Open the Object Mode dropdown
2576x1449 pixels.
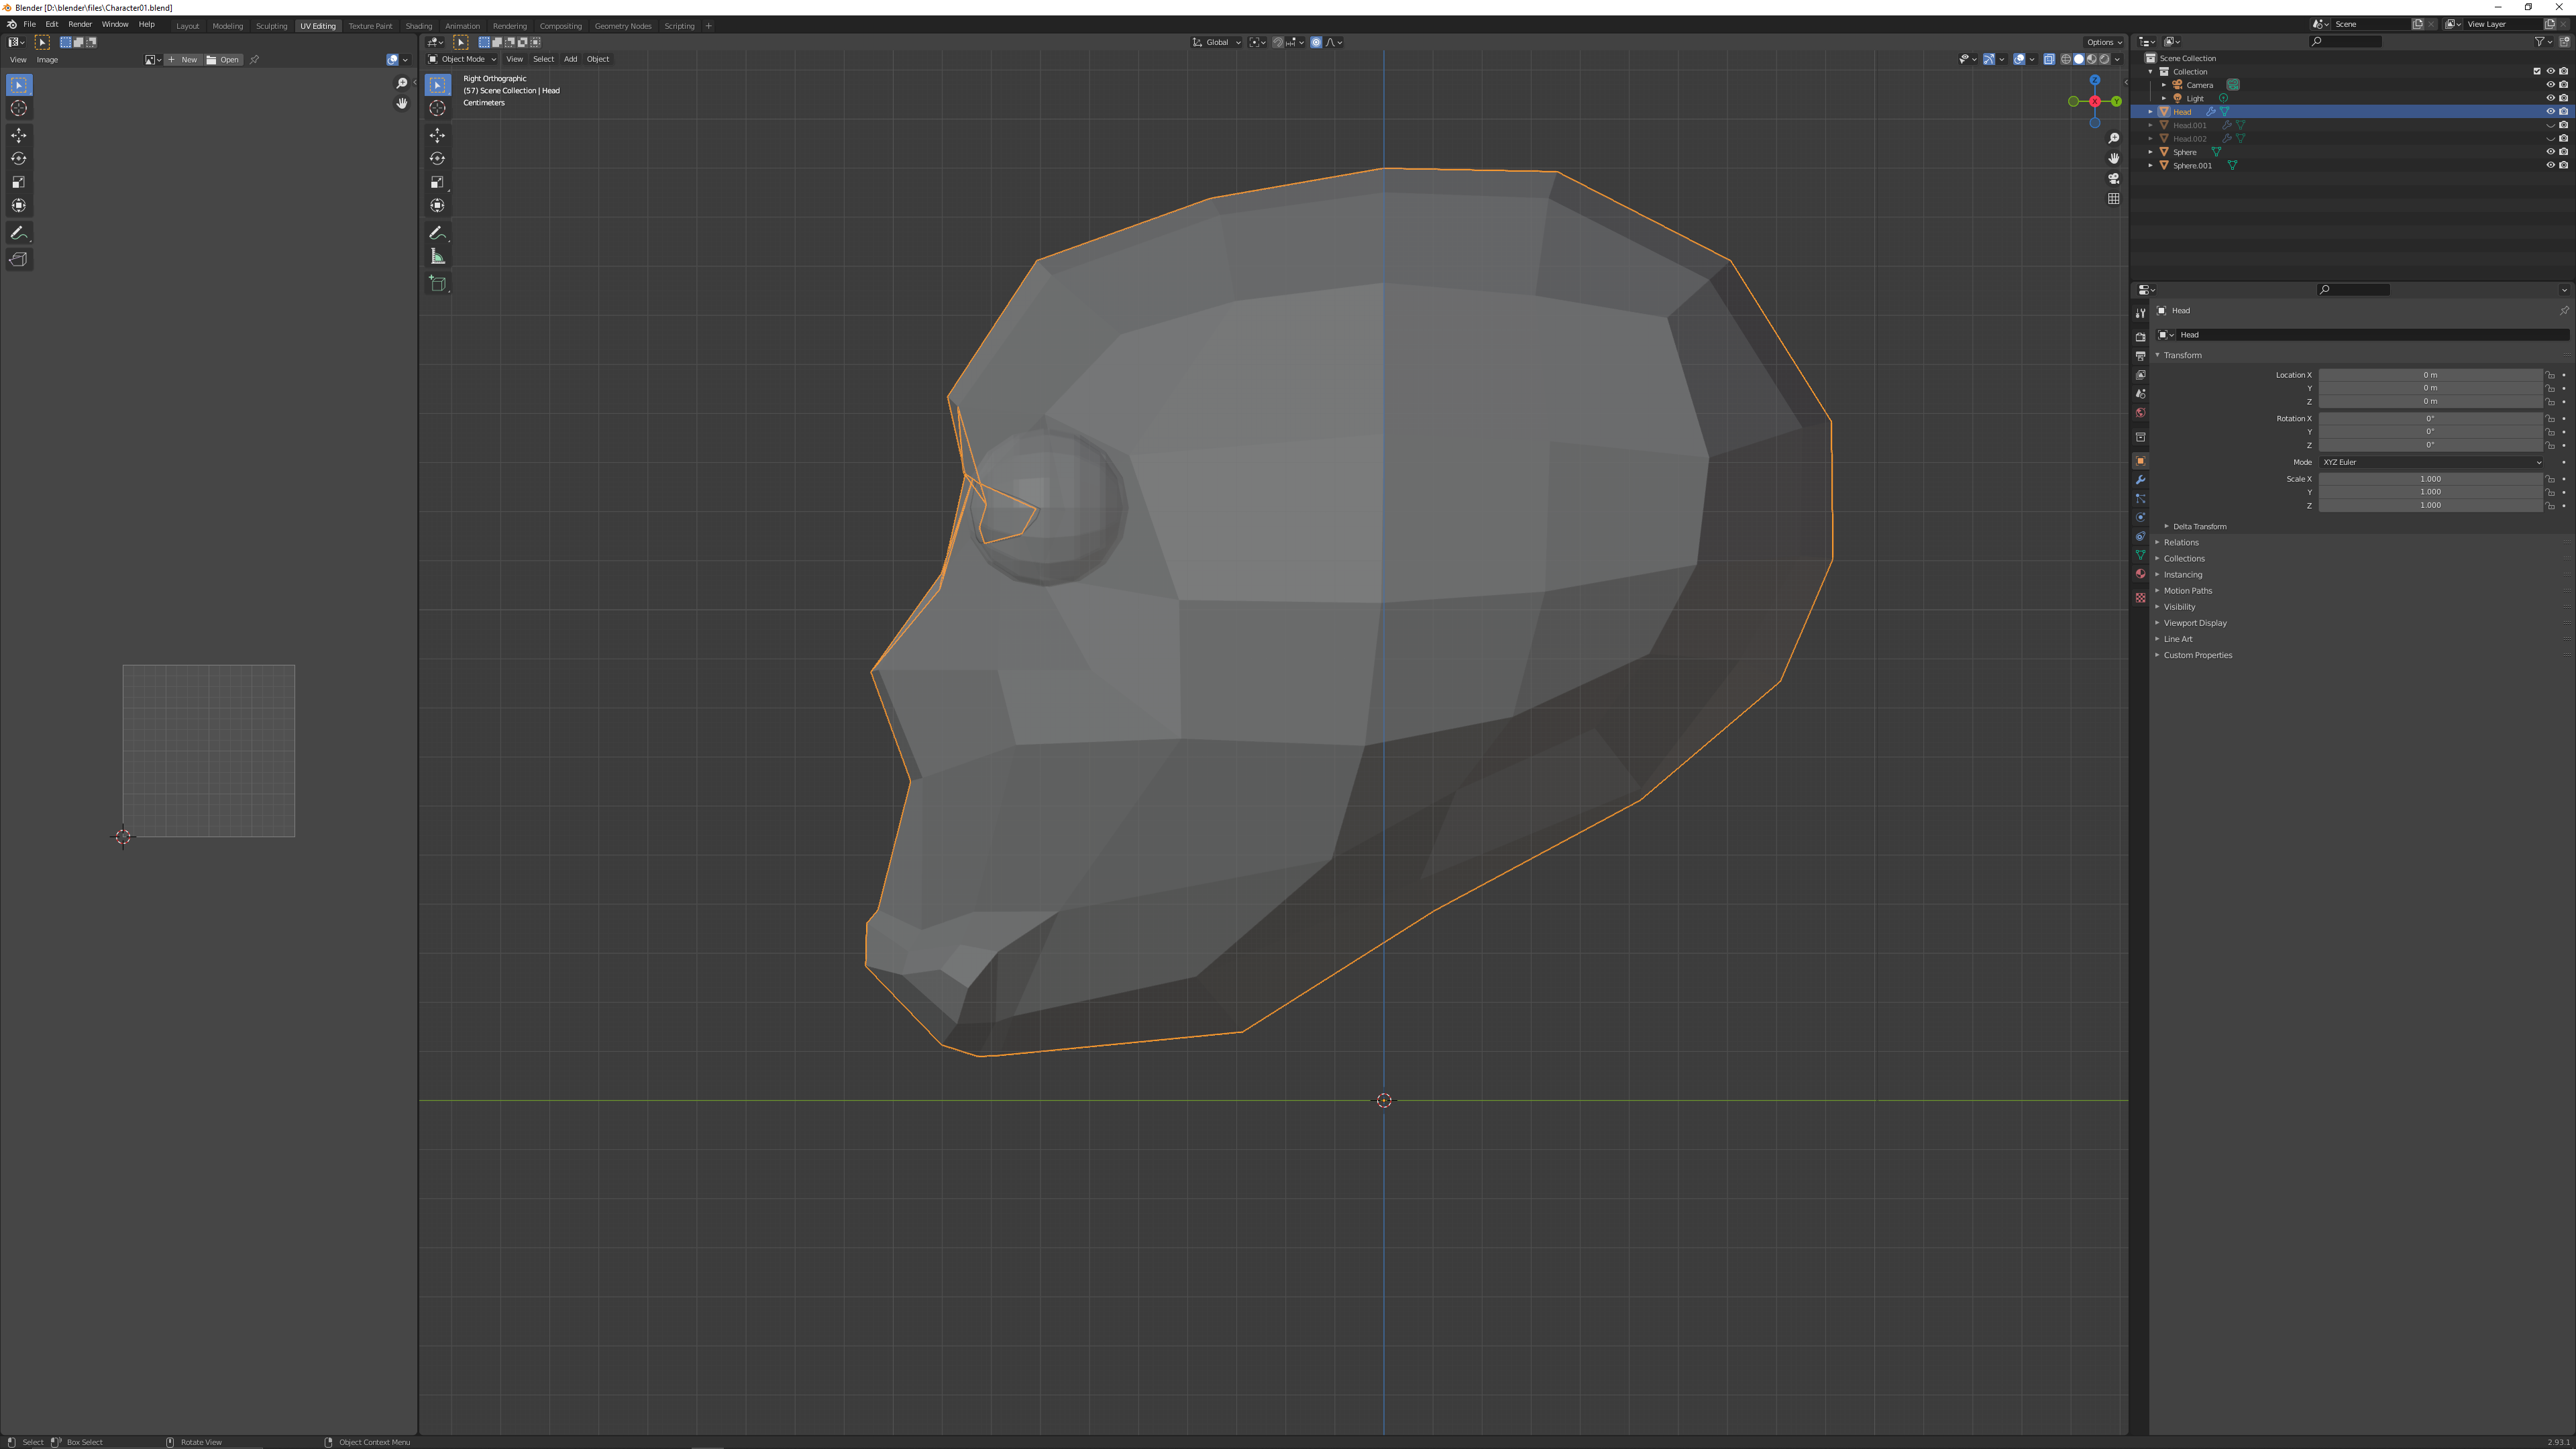[x=462, y=59]
